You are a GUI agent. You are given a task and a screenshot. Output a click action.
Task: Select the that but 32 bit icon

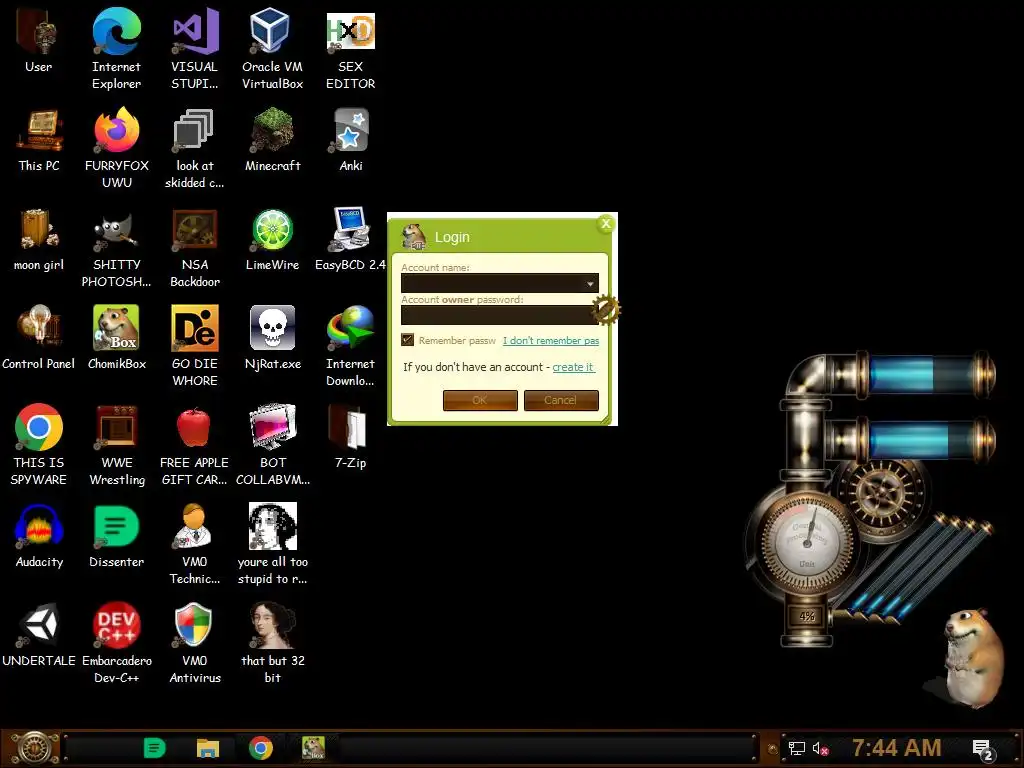272,643
